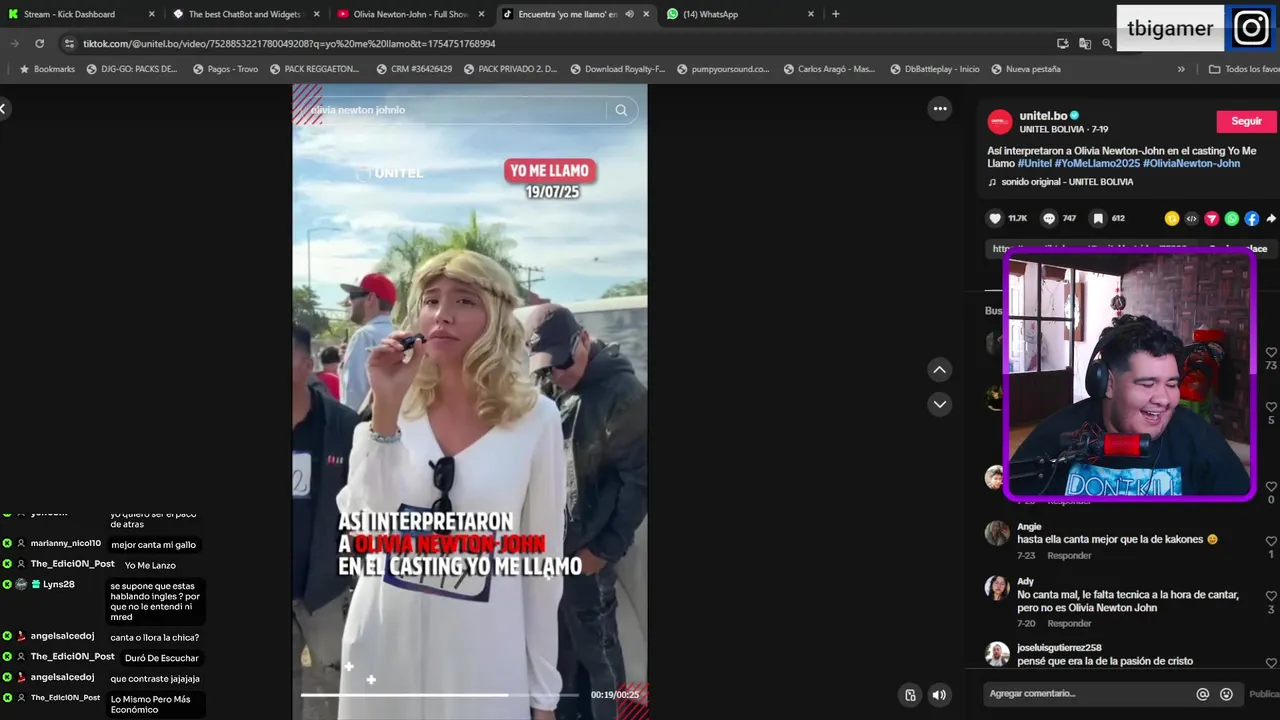Open the PACK REGGAETON bookmark
This screenshot has width=1280, height=720.
click(x=314, y=69)
